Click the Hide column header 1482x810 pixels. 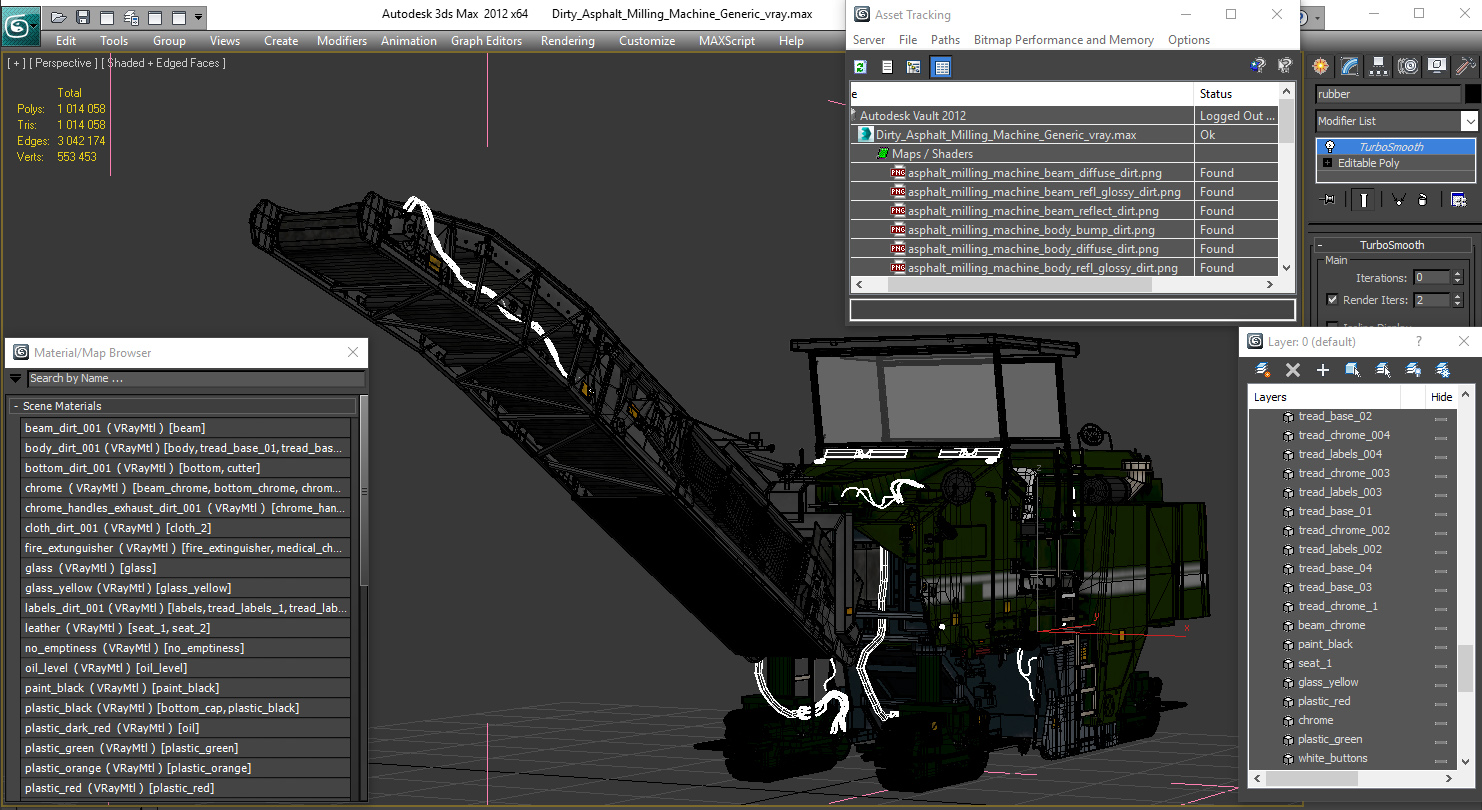(1441, 397)
